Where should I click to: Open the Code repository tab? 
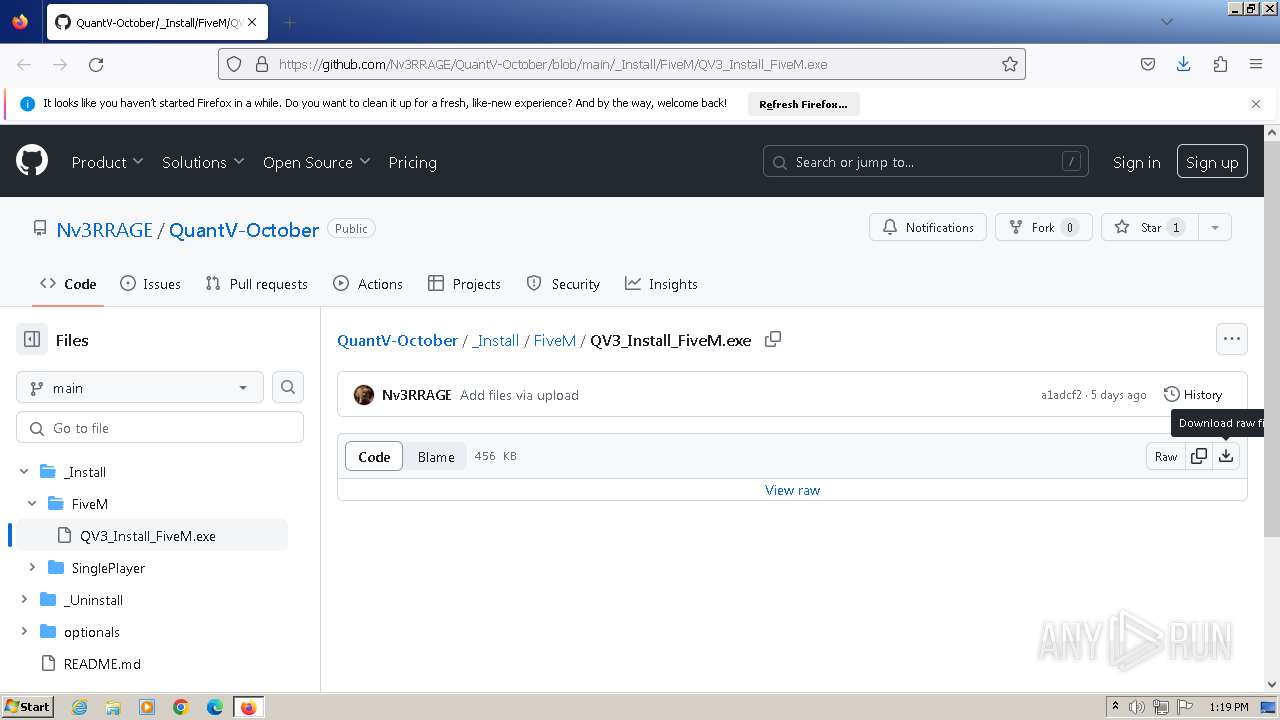(68, 284)
